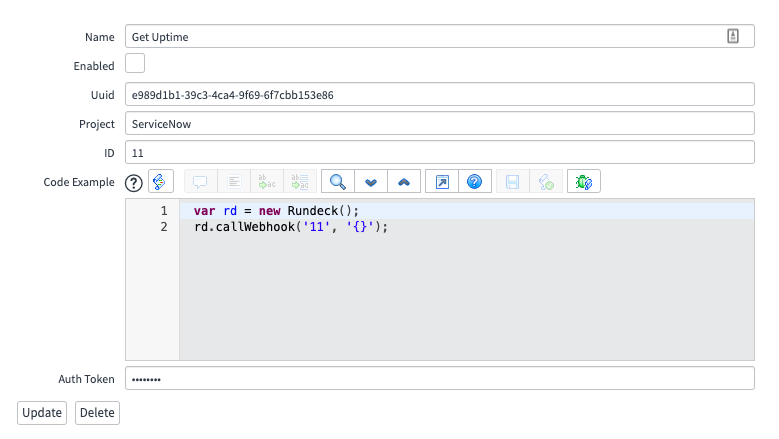Click the icon inside Name field
The image size is (779, 439).
733,36
